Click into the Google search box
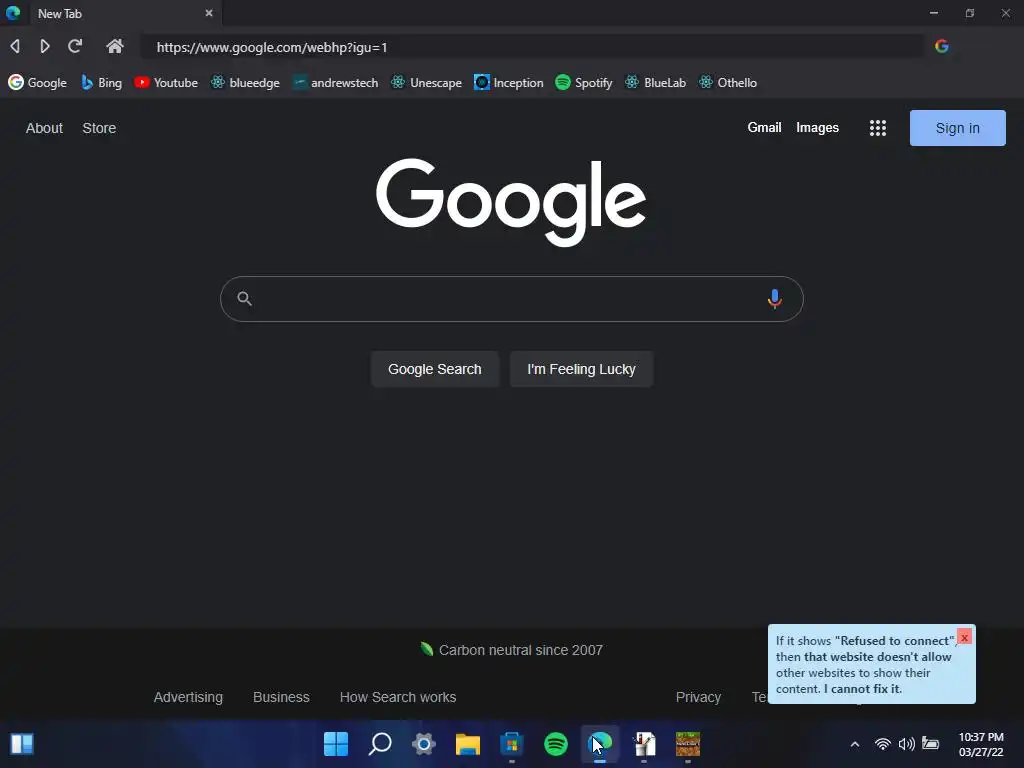This screenshot has width=1024, height=768. [511, 299]
